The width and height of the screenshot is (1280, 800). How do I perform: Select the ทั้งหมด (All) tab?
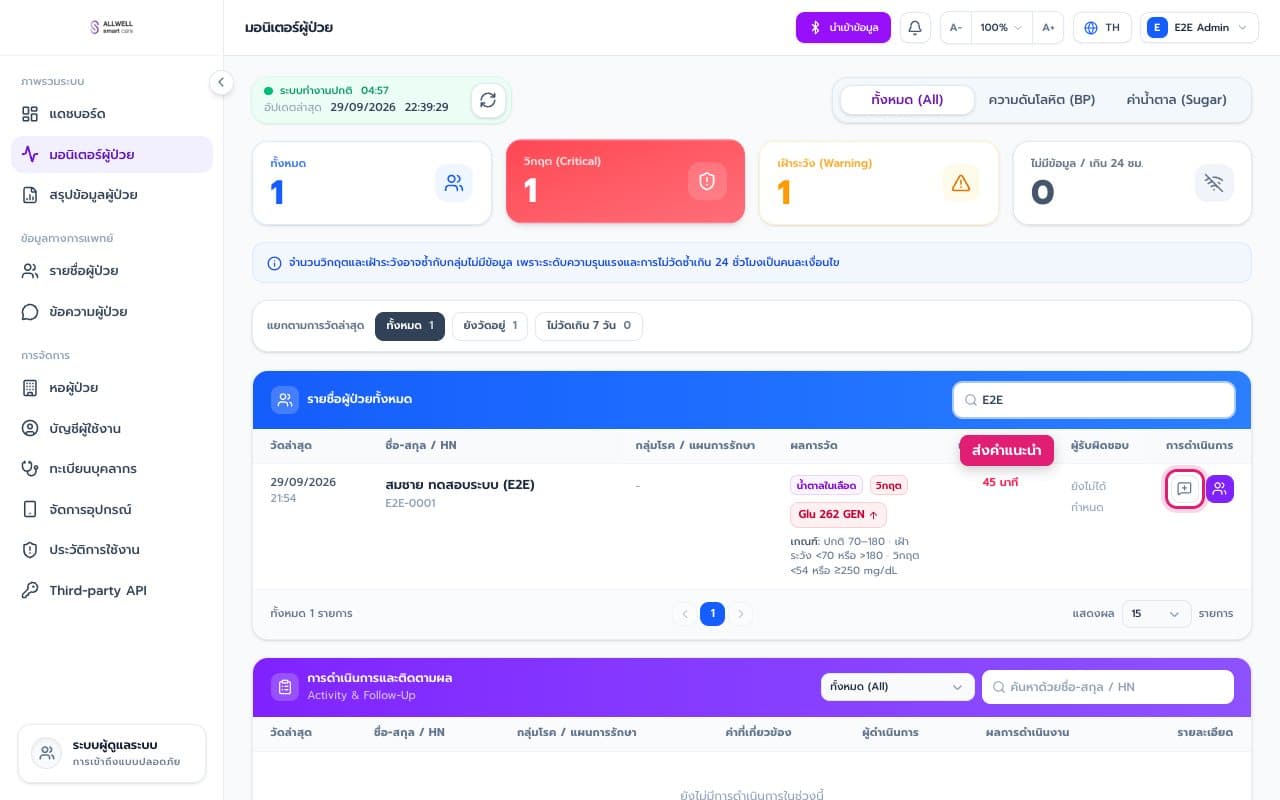click(907, 100)
